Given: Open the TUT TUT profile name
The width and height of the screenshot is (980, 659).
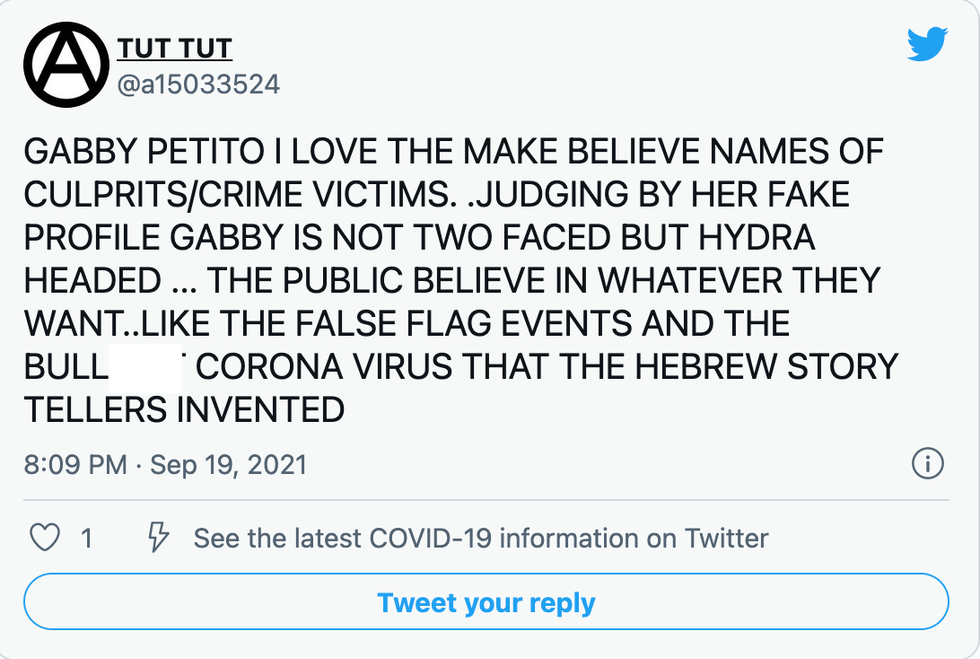Looking at the screenshot, I should (x=174, y=48).
